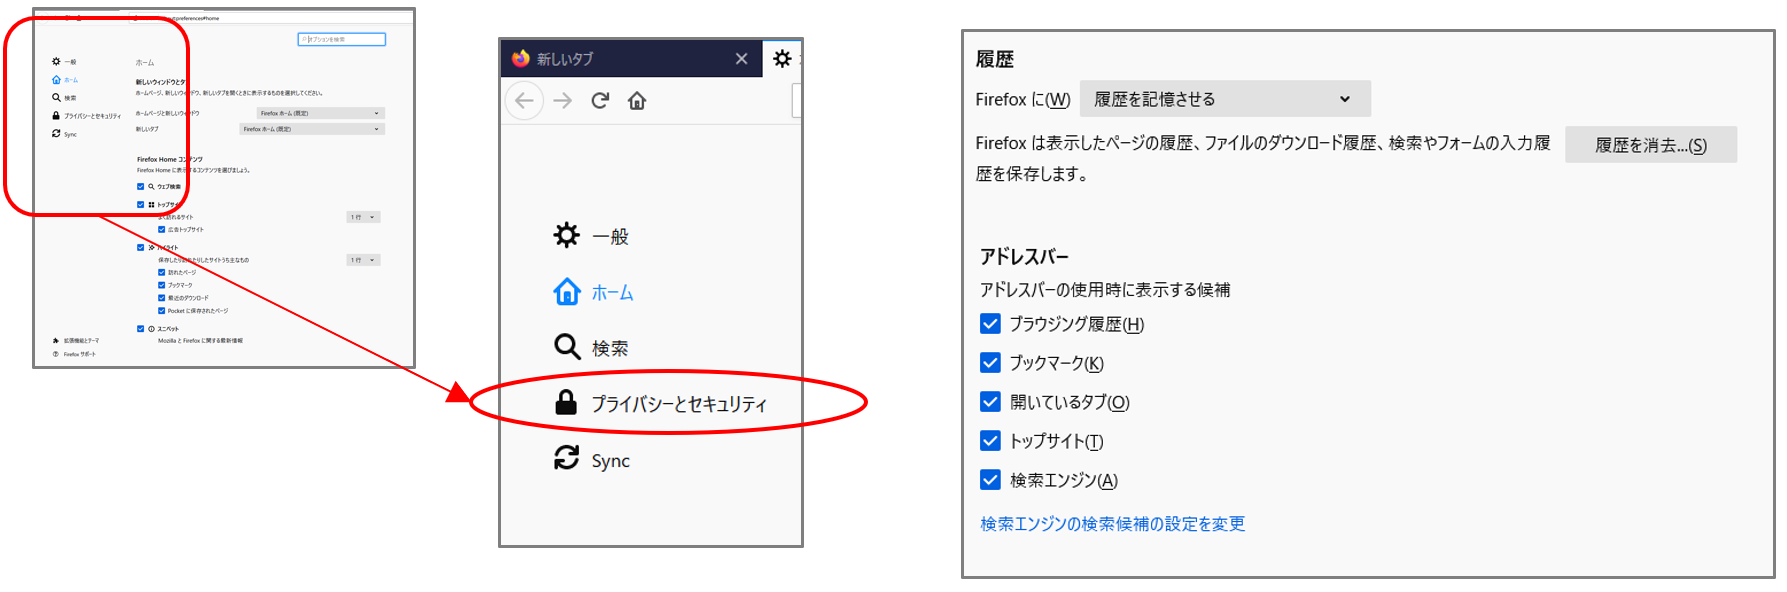
Task: Toggle 広告トップサイト checkbox in the small window
Action: 161,229
